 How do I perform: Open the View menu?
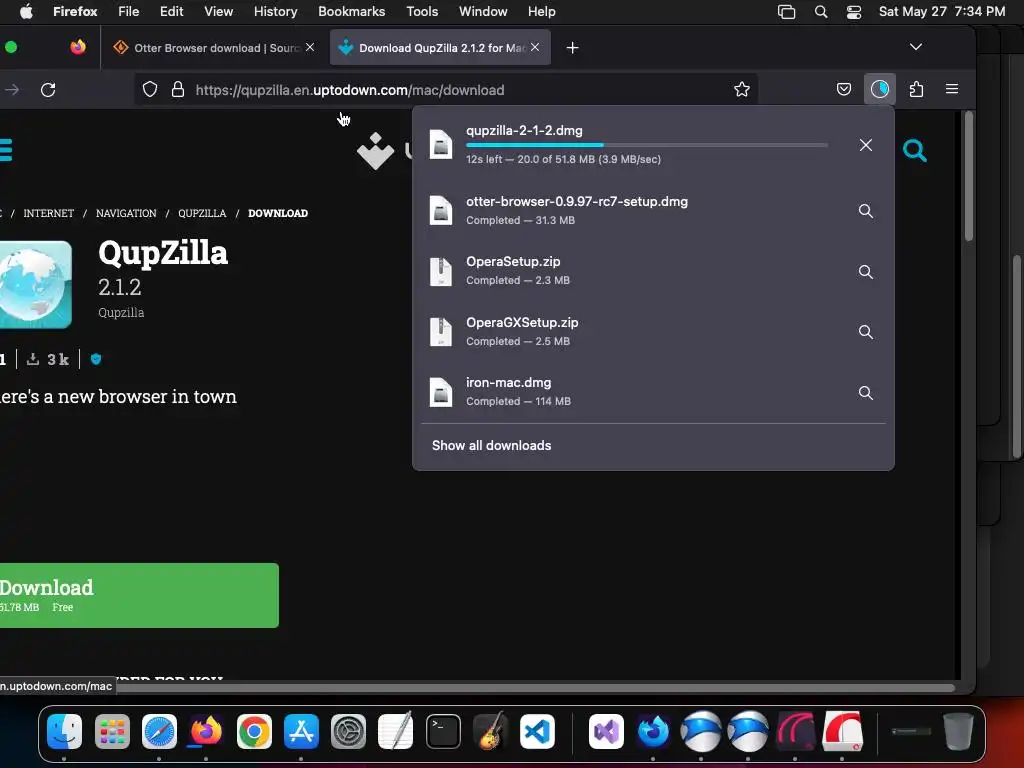(x=218, y=11)
